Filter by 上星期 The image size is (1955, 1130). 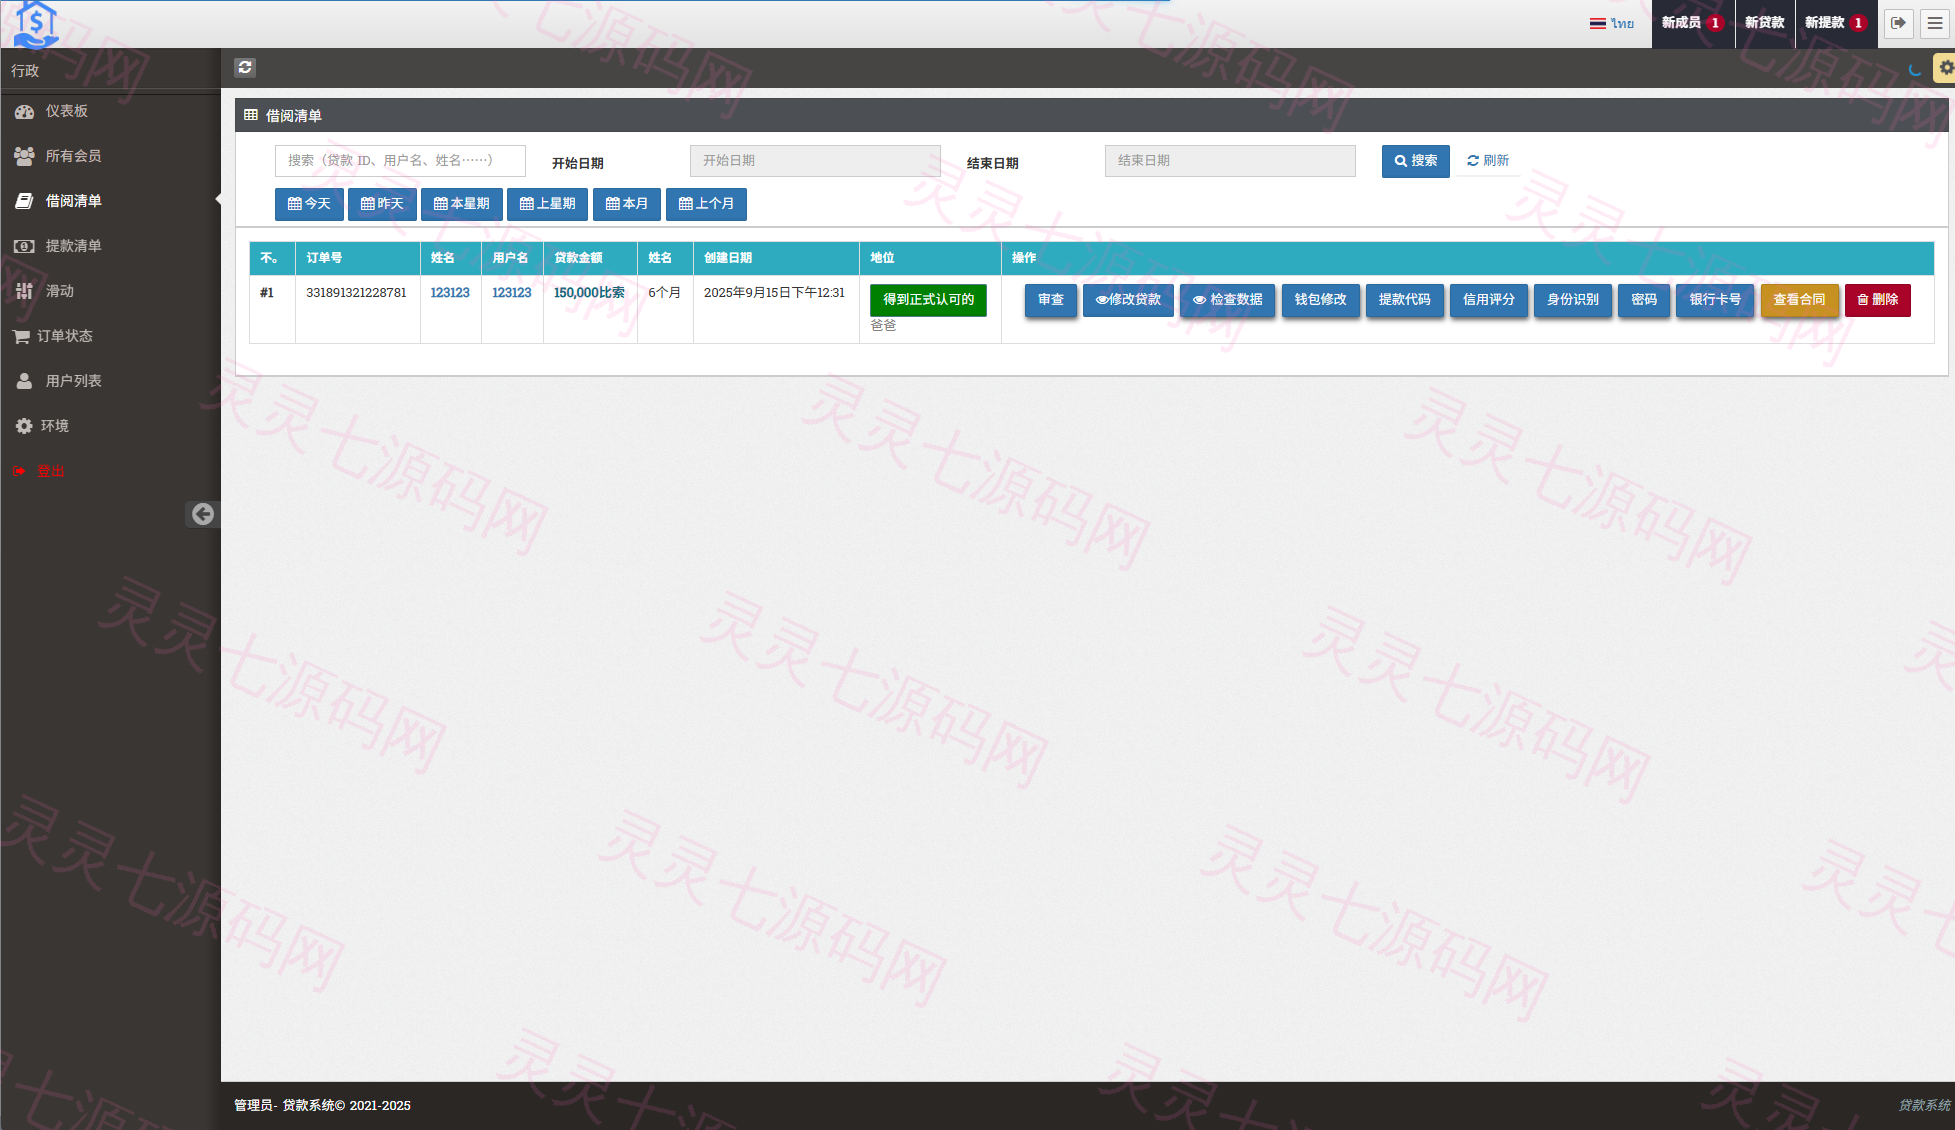coord(548,204)
